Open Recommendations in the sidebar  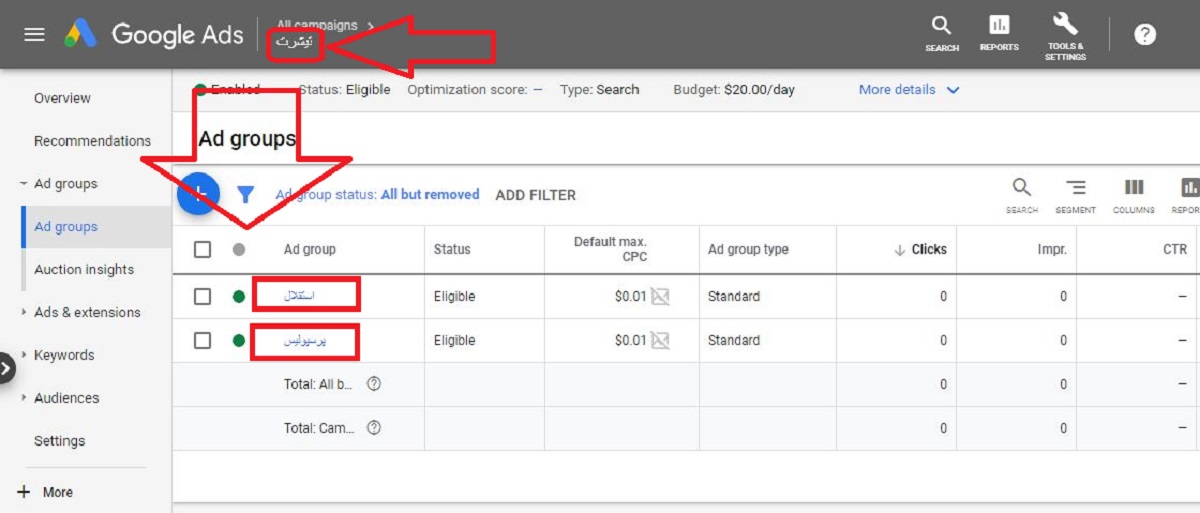click(92, 141)
